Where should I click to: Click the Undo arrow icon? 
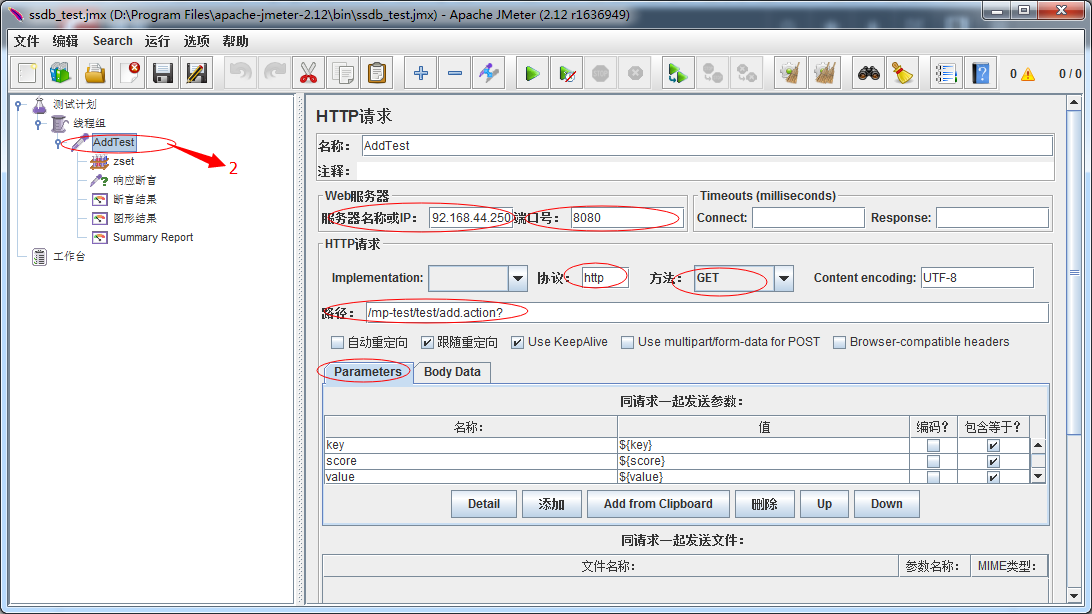pos(240,72)
